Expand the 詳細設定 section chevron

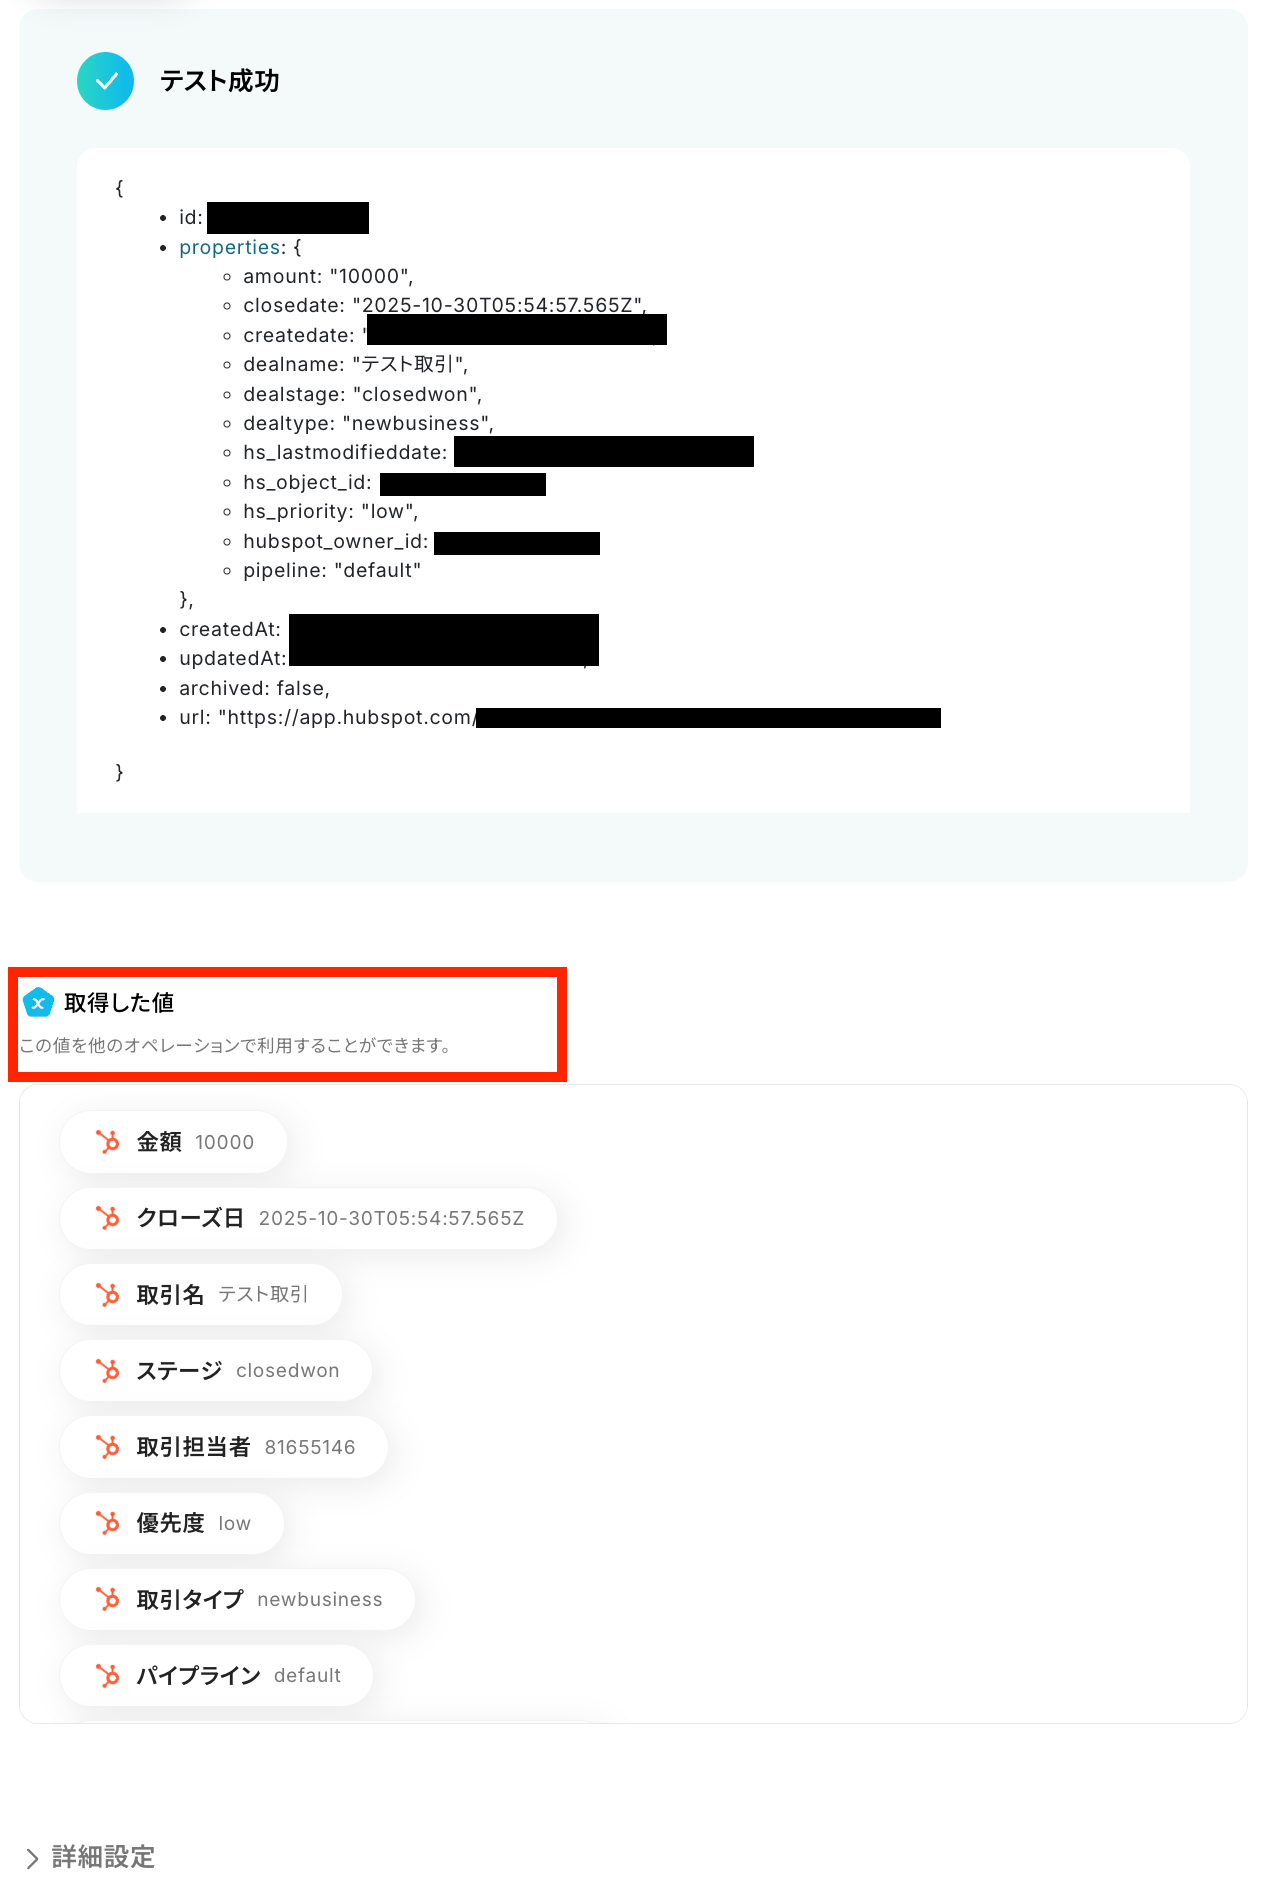coord(32,1858)
